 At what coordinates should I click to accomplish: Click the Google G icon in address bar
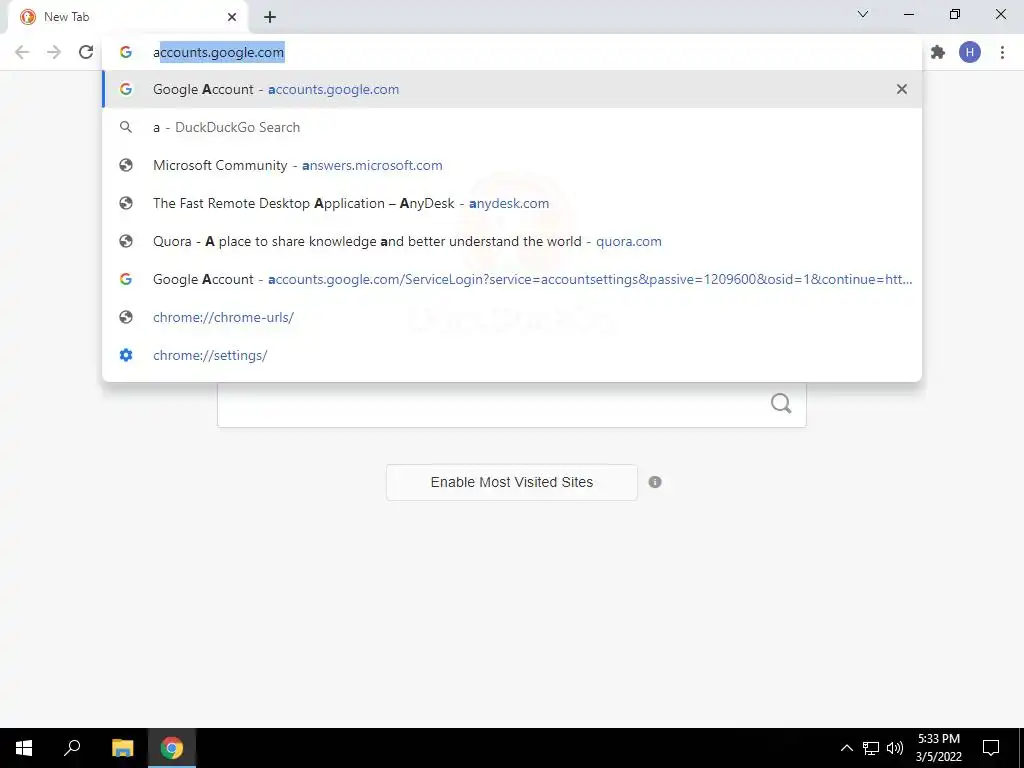pos(126,52)
